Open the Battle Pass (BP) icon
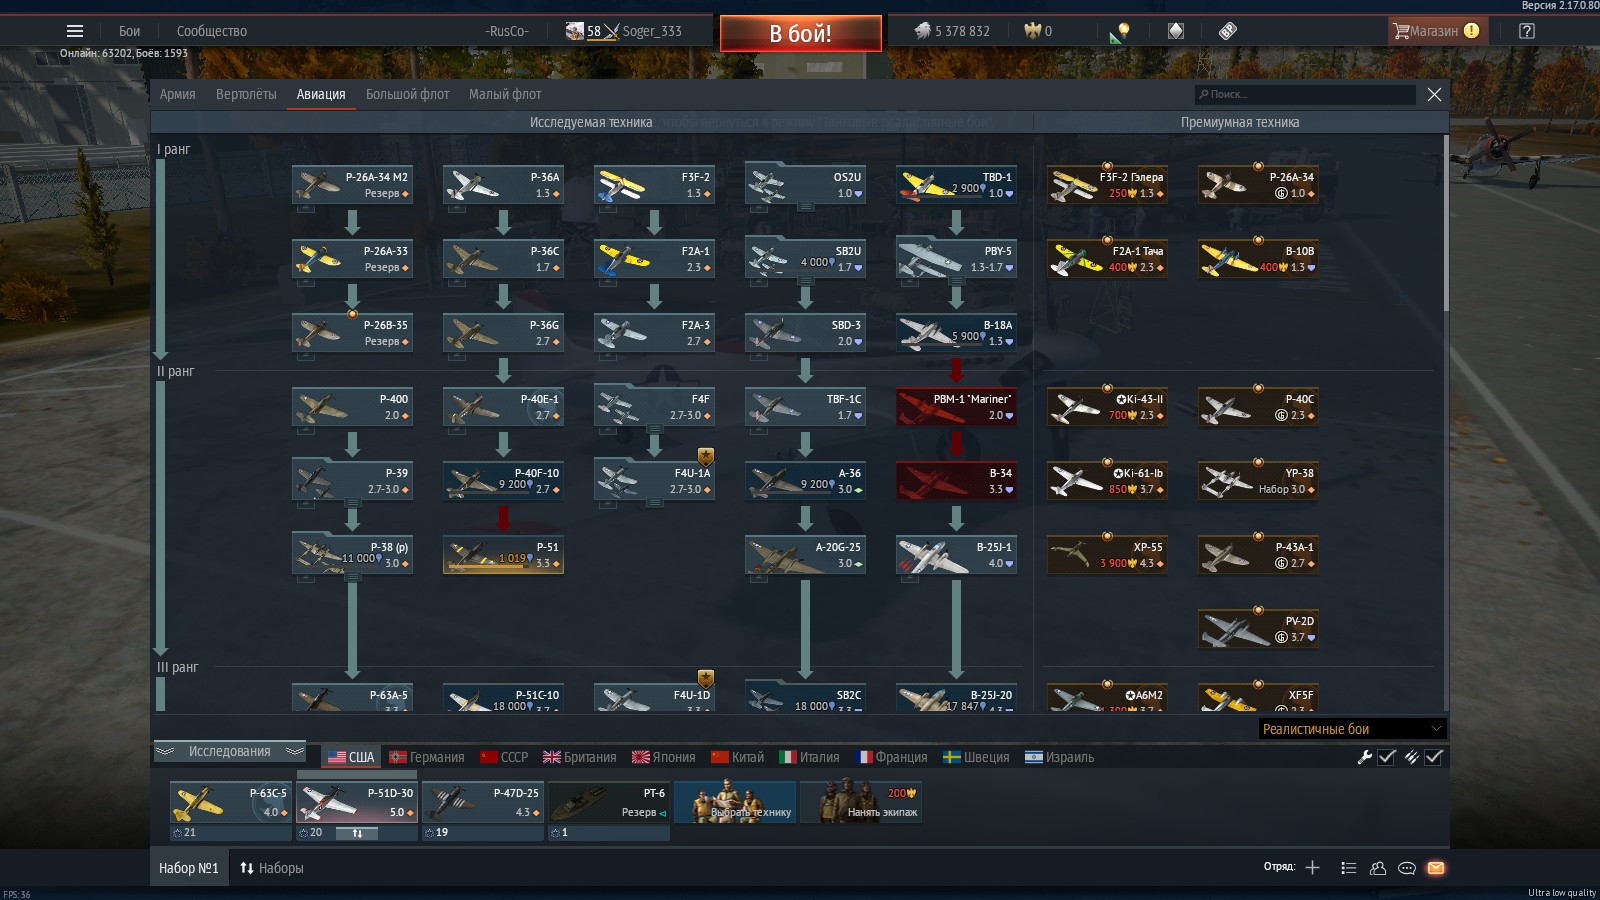 coord(1228,31)
